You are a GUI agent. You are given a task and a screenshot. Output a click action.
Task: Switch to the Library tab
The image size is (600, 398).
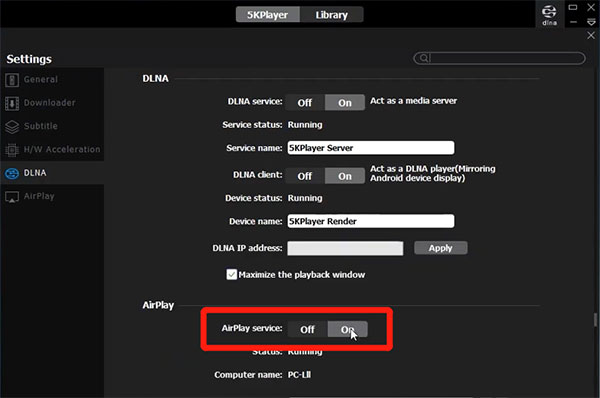point(331,15)
